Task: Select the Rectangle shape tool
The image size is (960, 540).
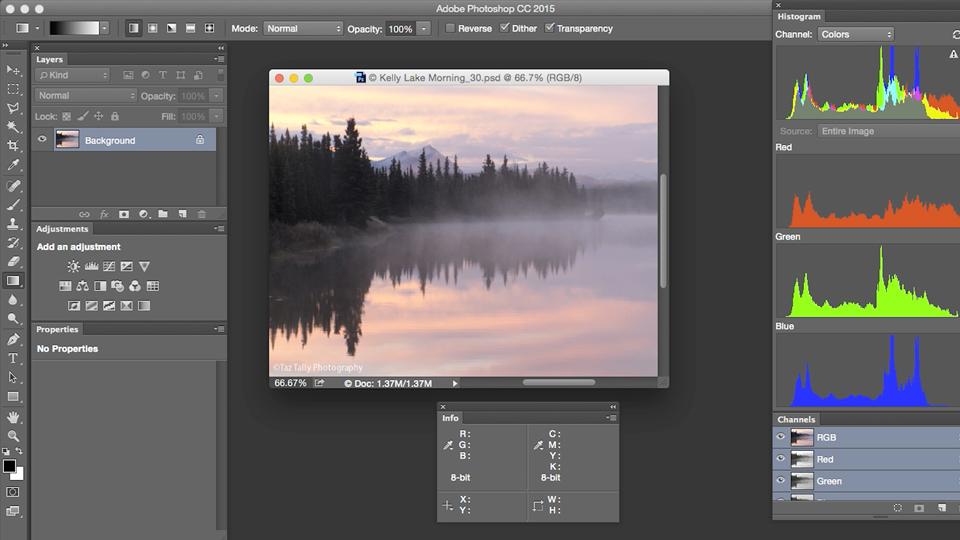Action: pyautogui.click(x=13, y=396)
